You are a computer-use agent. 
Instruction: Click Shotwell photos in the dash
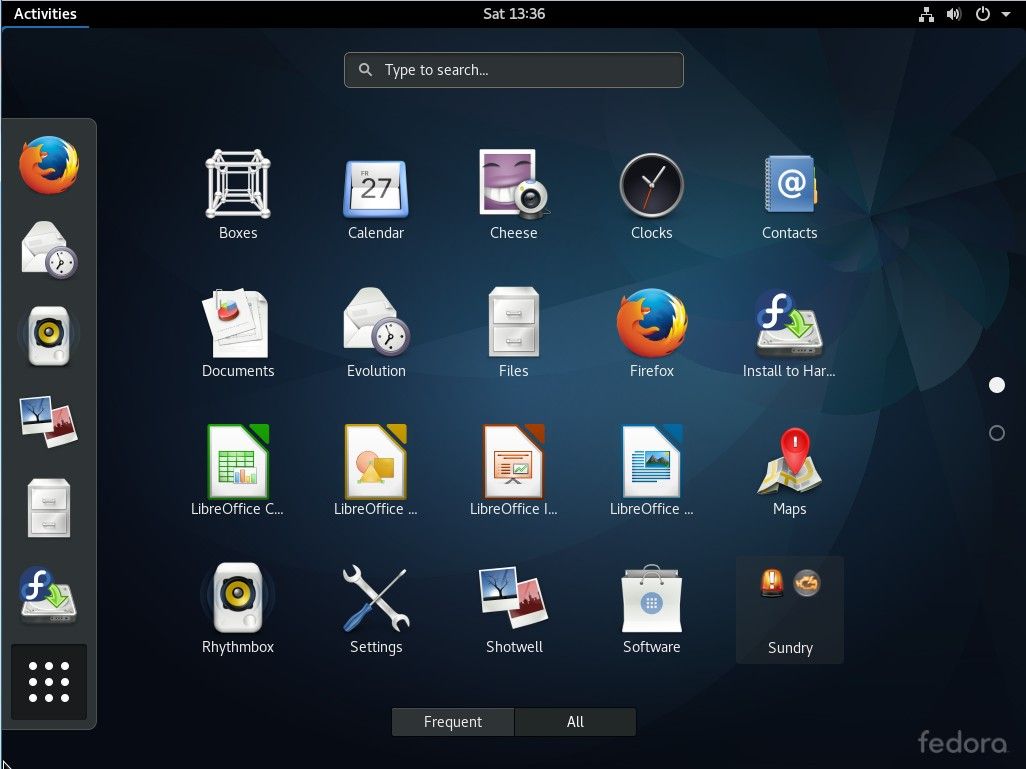click(49, 421)
